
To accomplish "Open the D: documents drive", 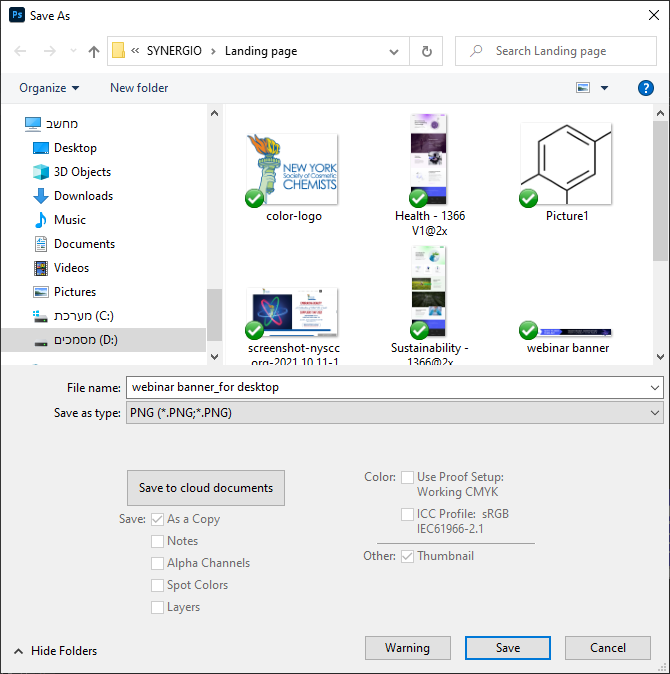I will pos(104,340).
